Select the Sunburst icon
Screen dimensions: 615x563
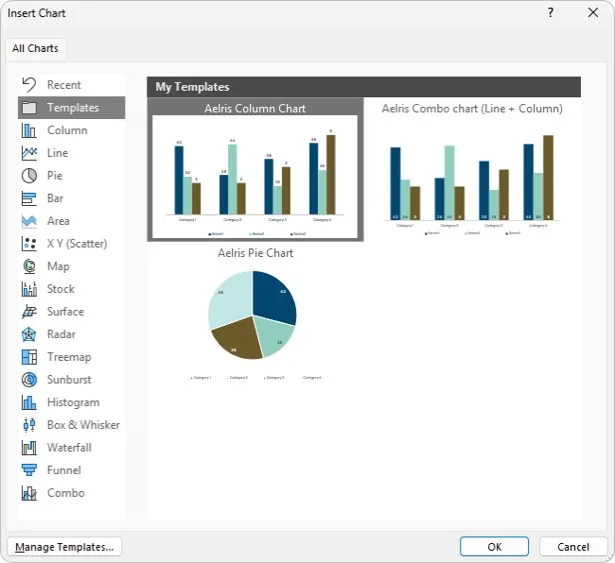click(x=29, y=380)
